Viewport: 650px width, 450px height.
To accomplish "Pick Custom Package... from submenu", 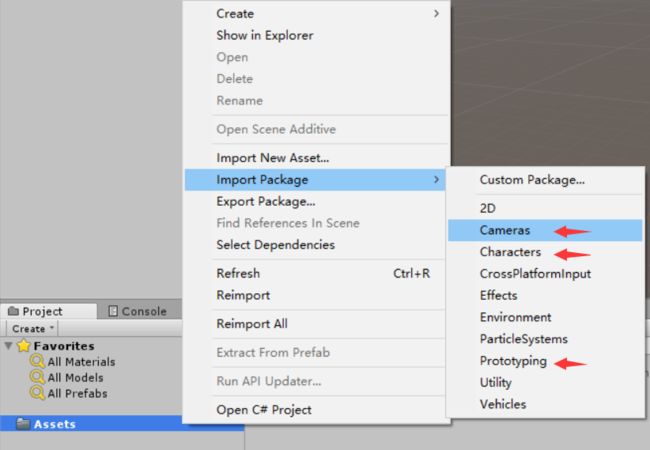I will pyautogui.click(x=545, y=180).
